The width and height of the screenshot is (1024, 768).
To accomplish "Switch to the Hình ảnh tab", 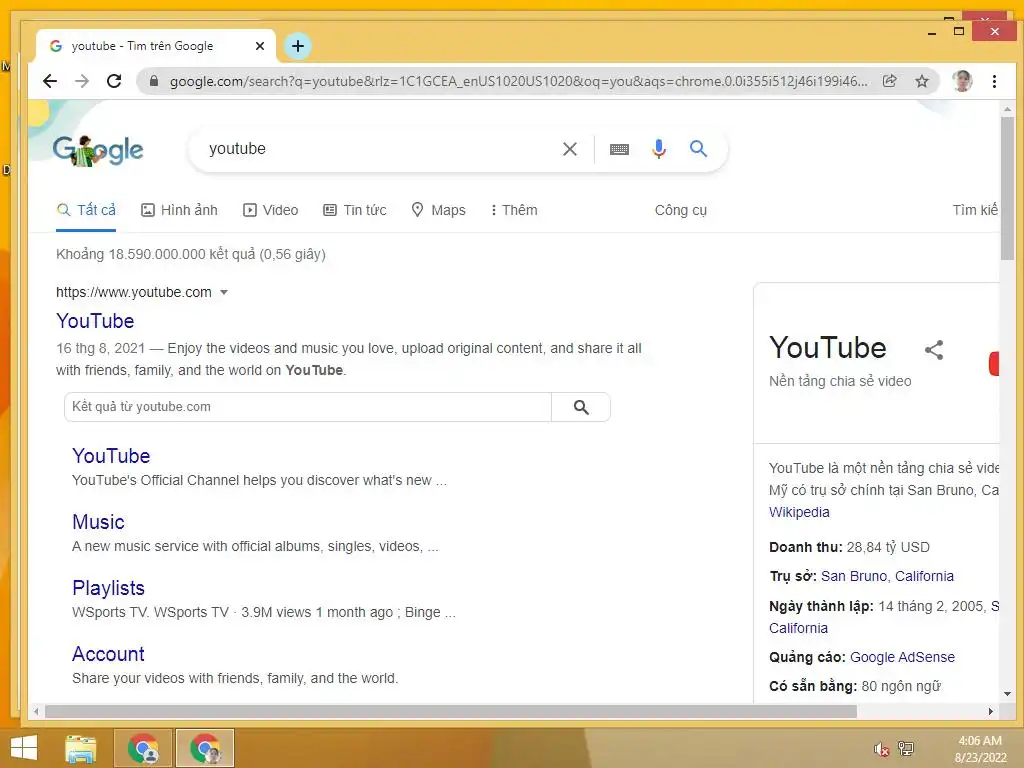I will click(180, 210).
